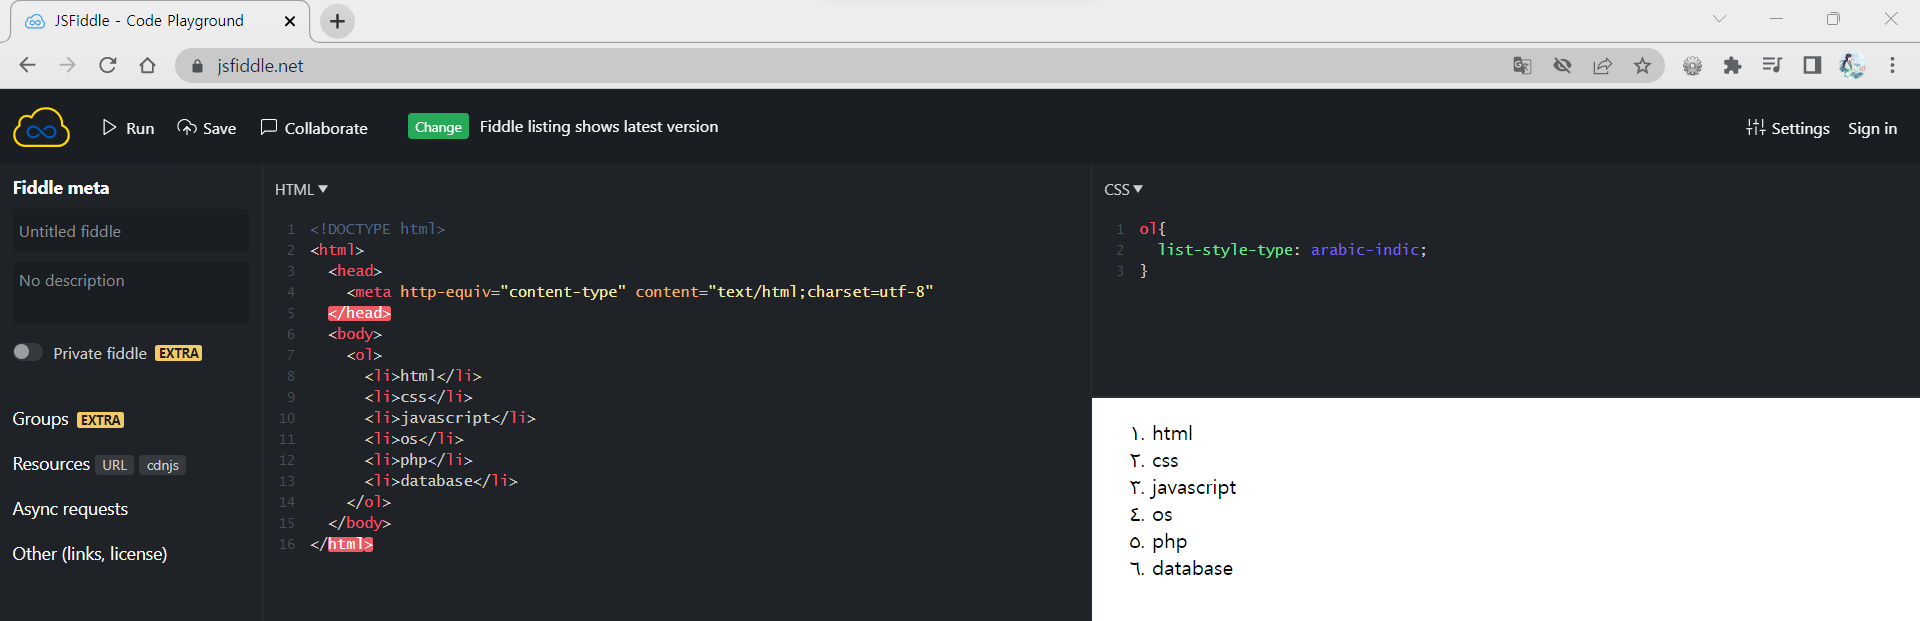The height and width of the screenshot is (621, 1920).
Task: Open the Groups section
Action: click(x=40, y=419)
